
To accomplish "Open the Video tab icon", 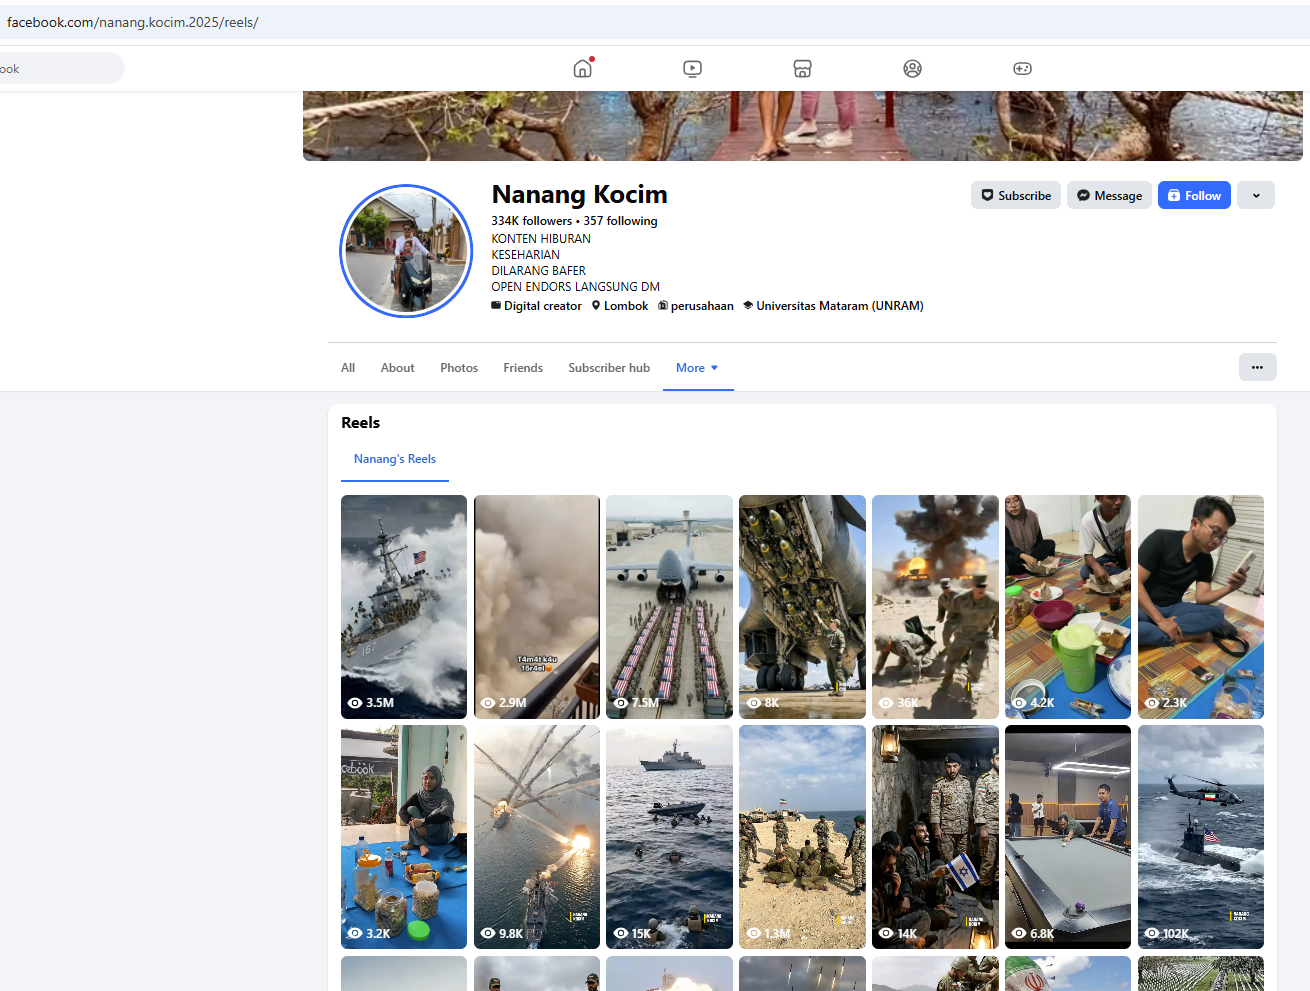I will (692, 68).
